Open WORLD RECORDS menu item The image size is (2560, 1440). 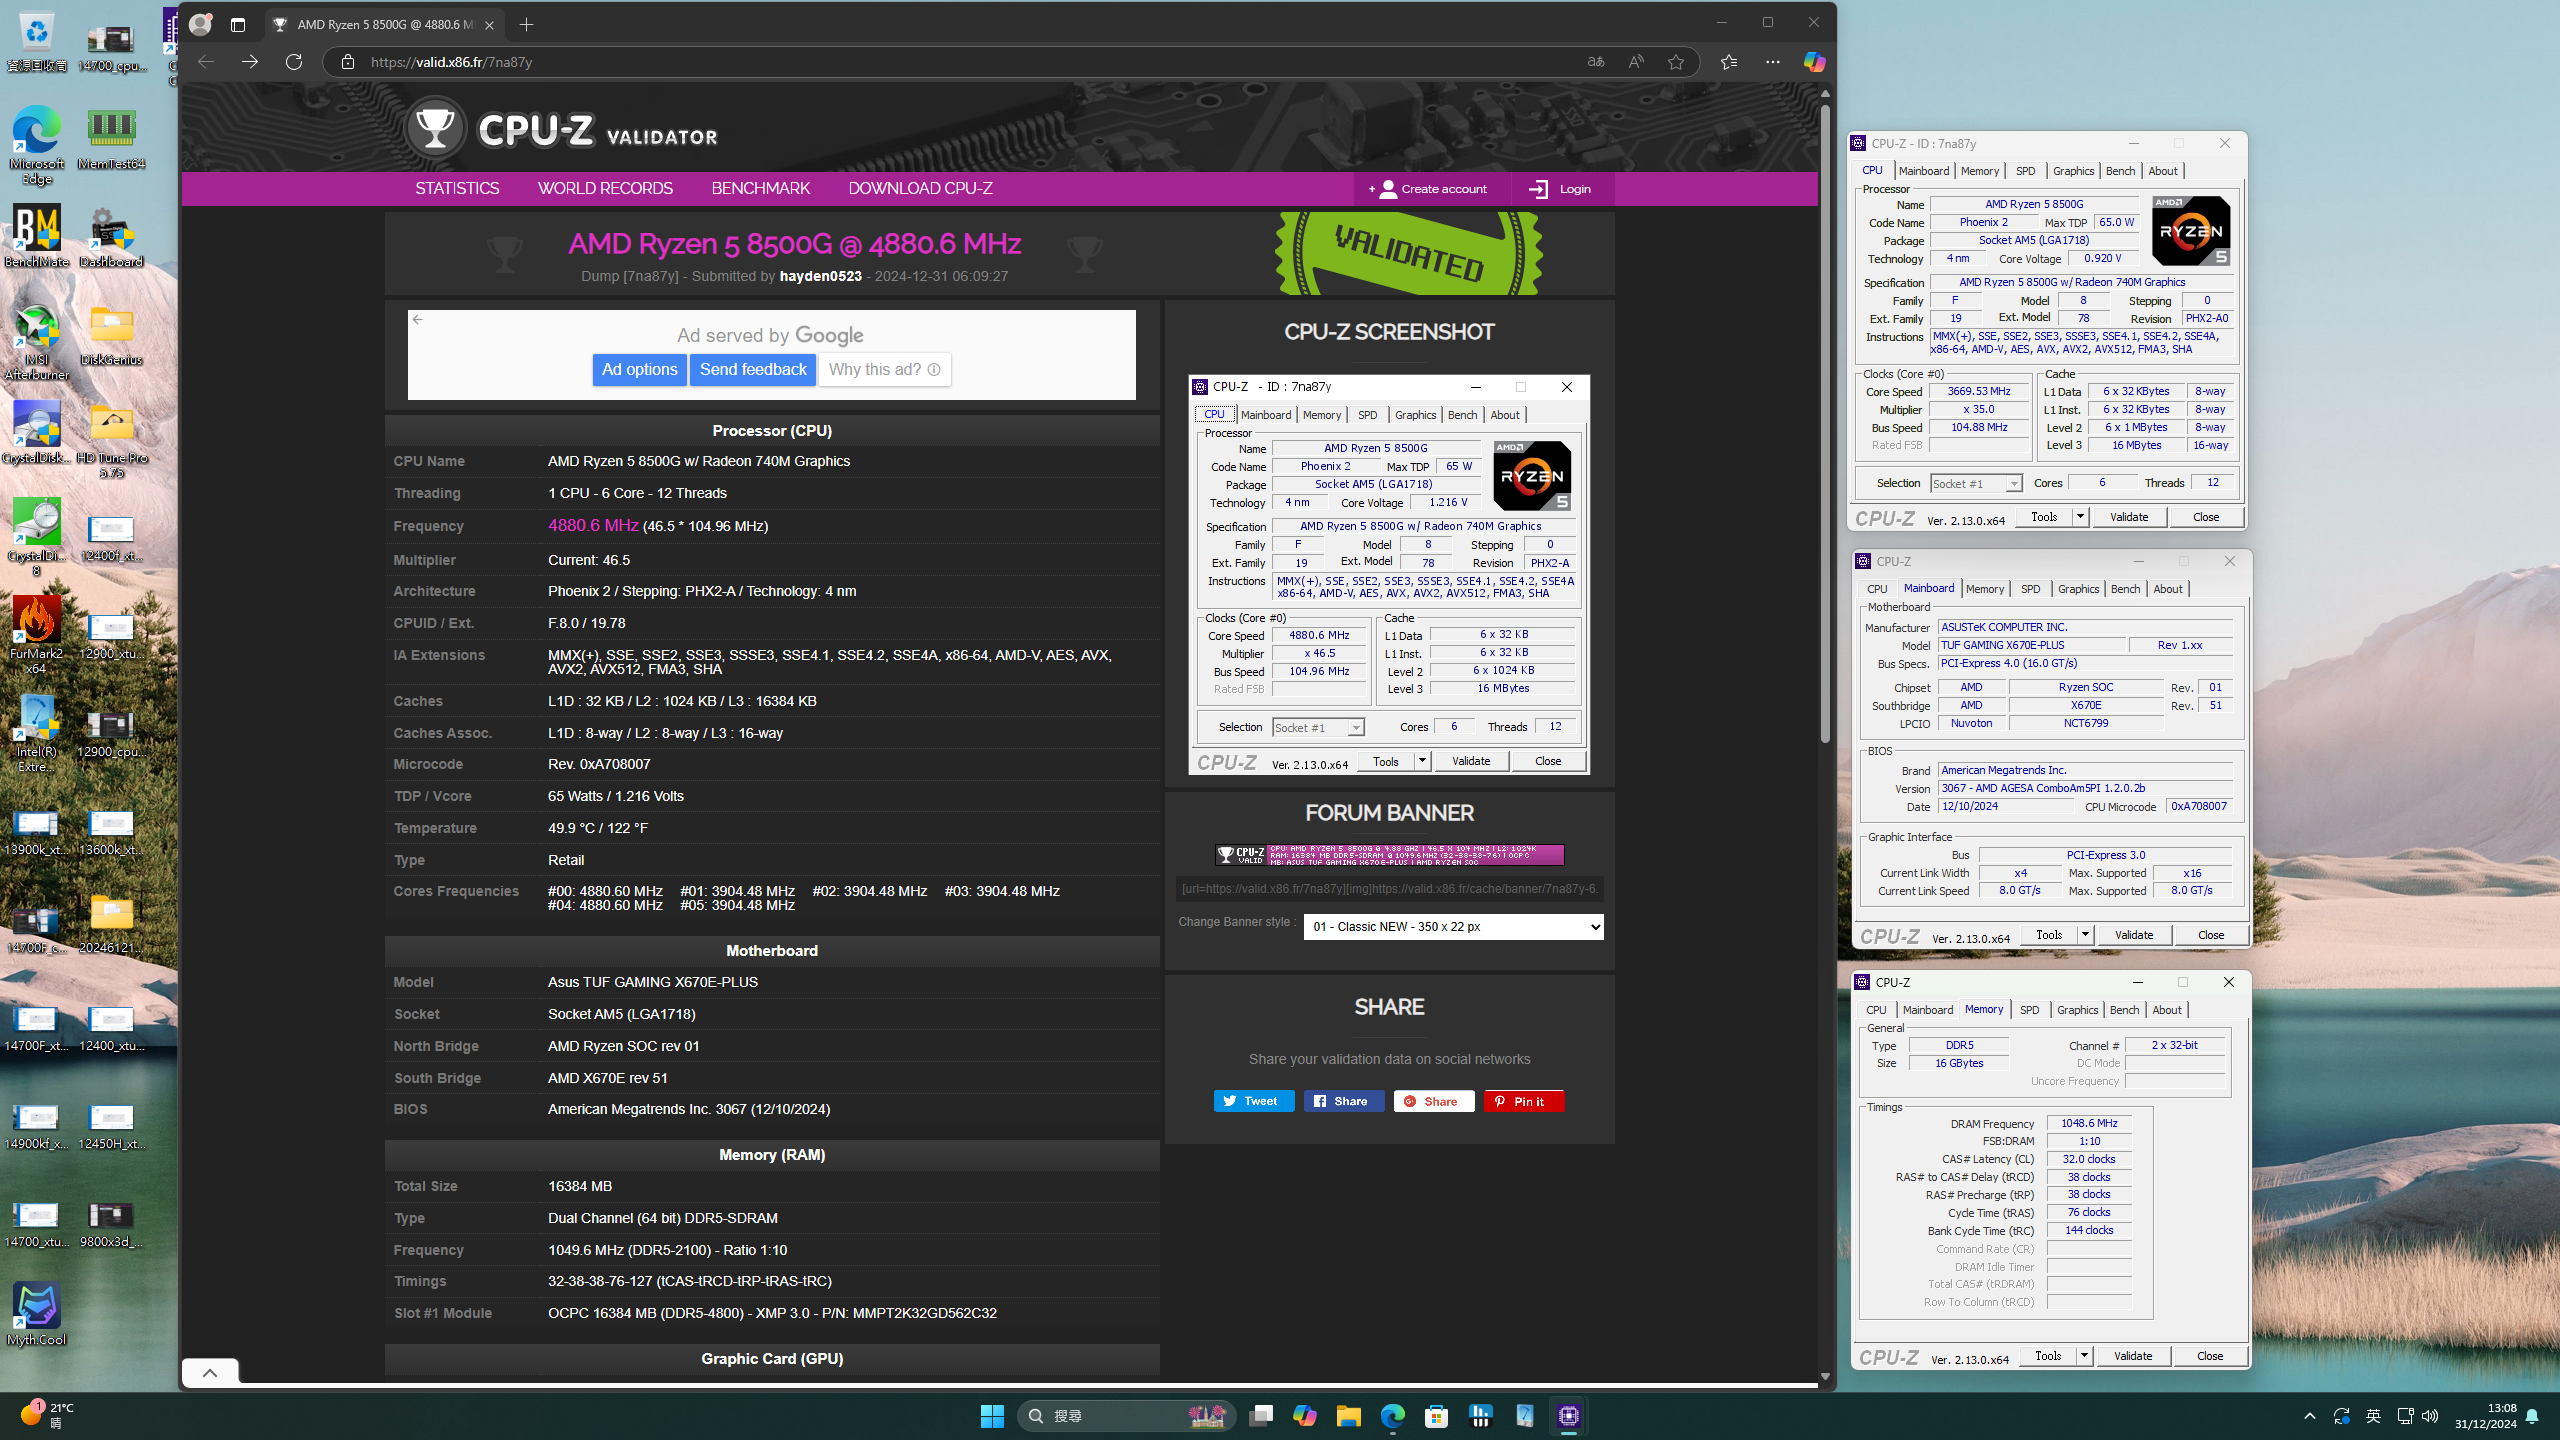[605, 189]
